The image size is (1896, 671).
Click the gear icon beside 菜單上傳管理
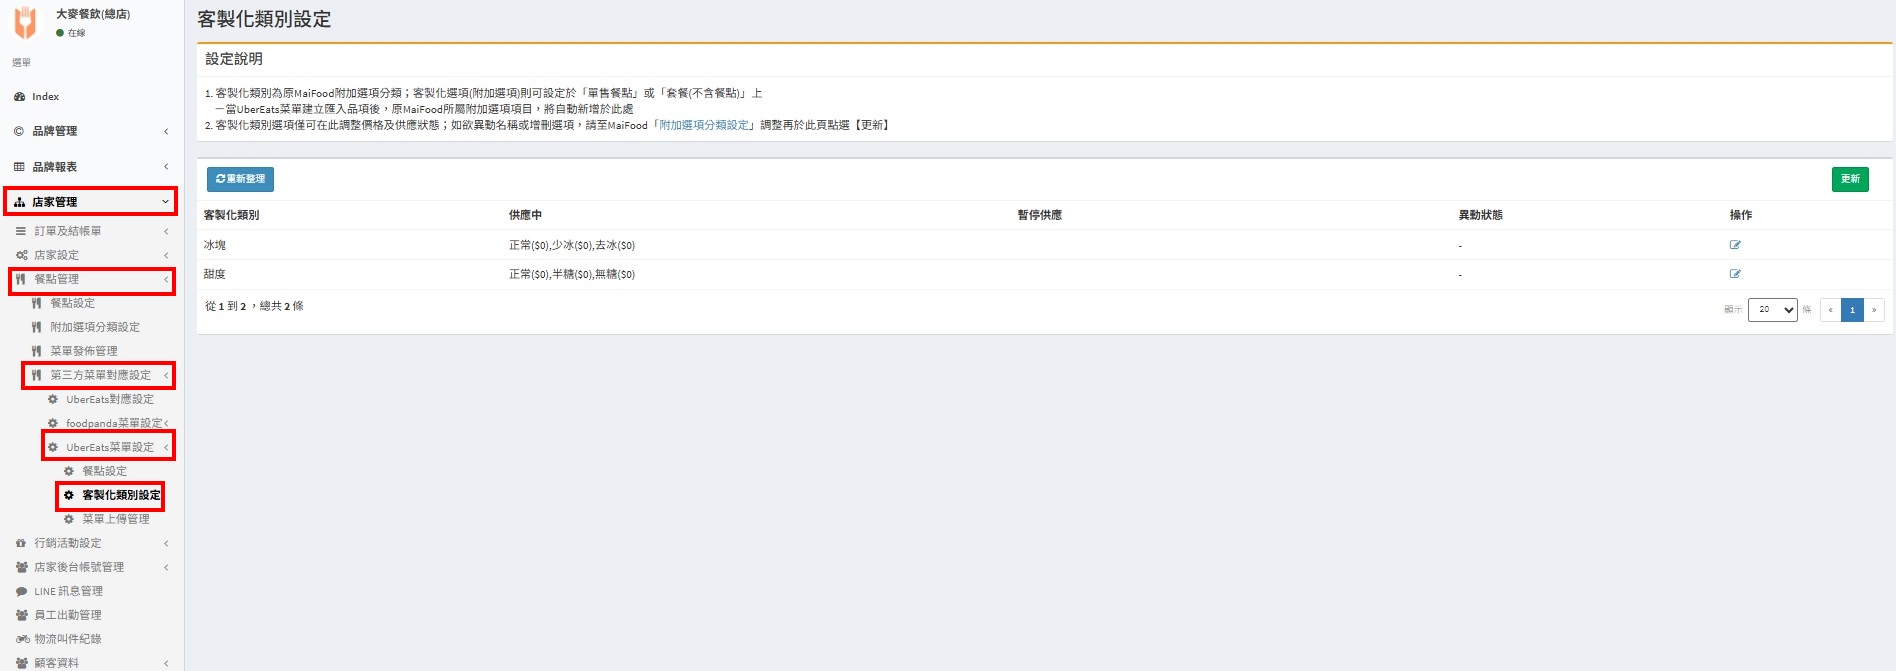[x=69, y=519]
